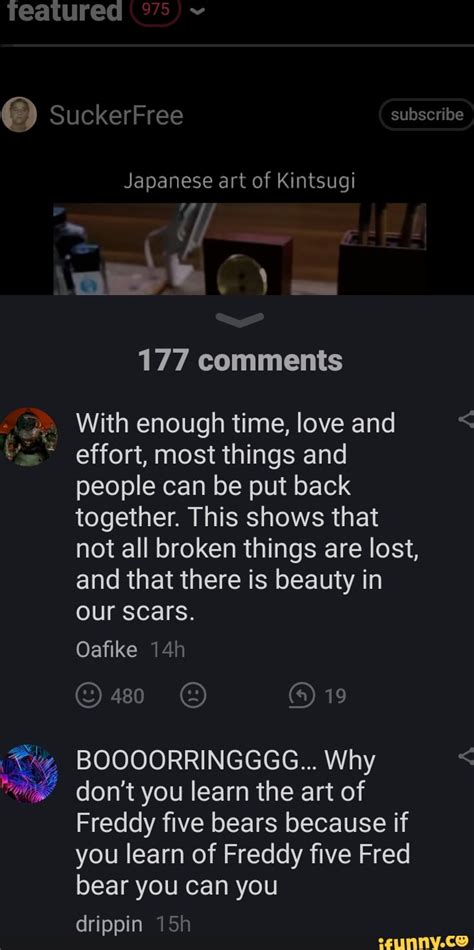The height and width of the screenshot is (950, 474).
Task: Subscribe to SuckerFree
Action: coord(426,115)
